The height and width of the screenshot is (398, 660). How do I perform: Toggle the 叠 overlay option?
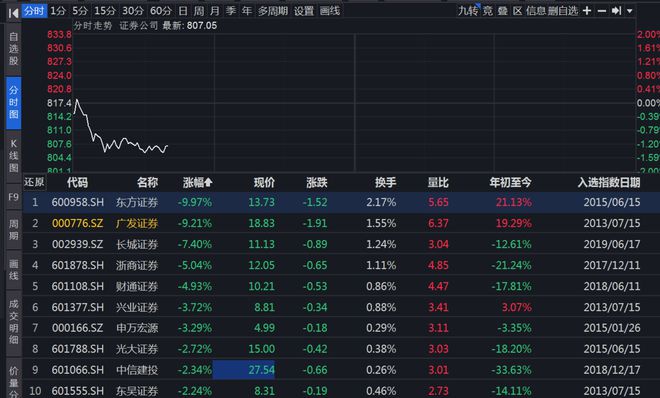[503, 11]
